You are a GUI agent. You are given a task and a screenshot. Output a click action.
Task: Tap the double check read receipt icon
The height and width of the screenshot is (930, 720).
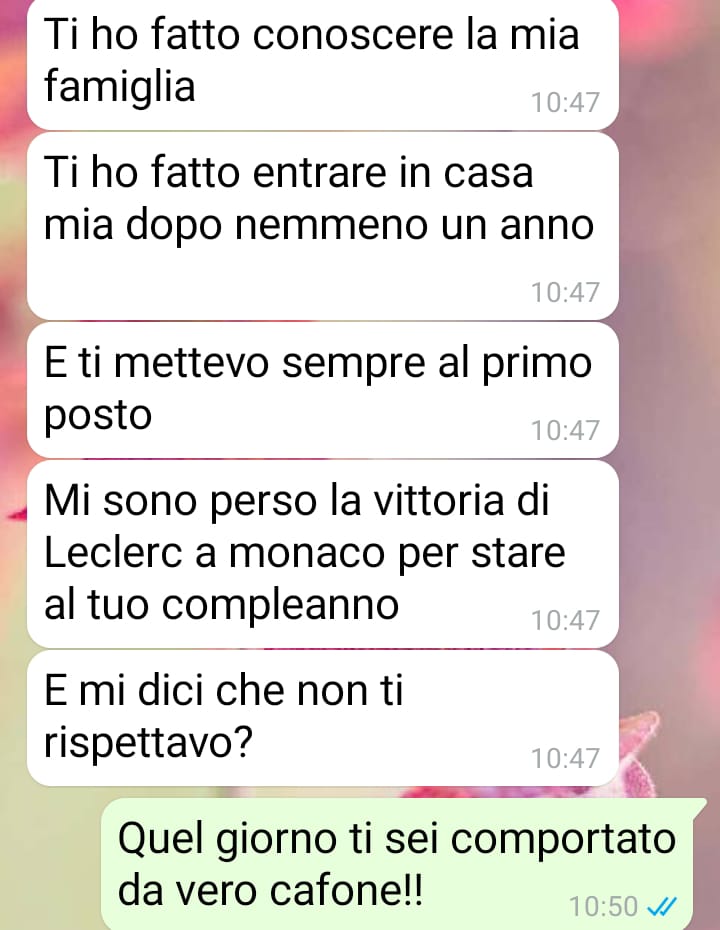[661, 906]
